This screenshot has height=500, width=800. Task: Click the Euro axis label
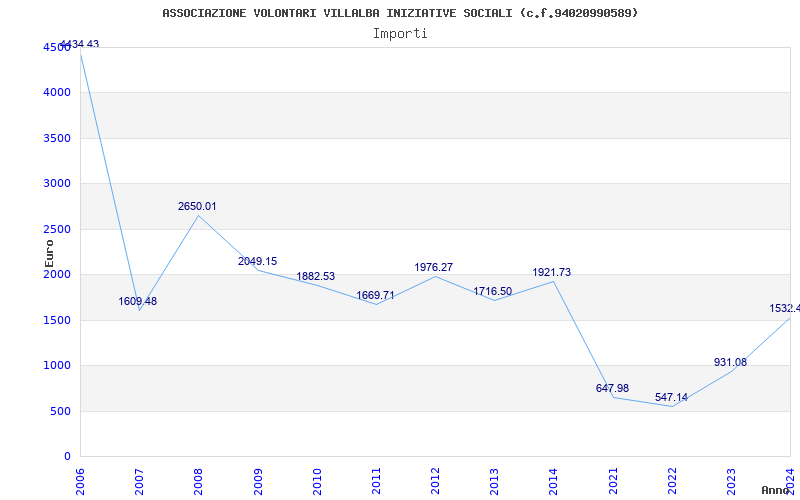pyautogui.click(x=49, y=254)
